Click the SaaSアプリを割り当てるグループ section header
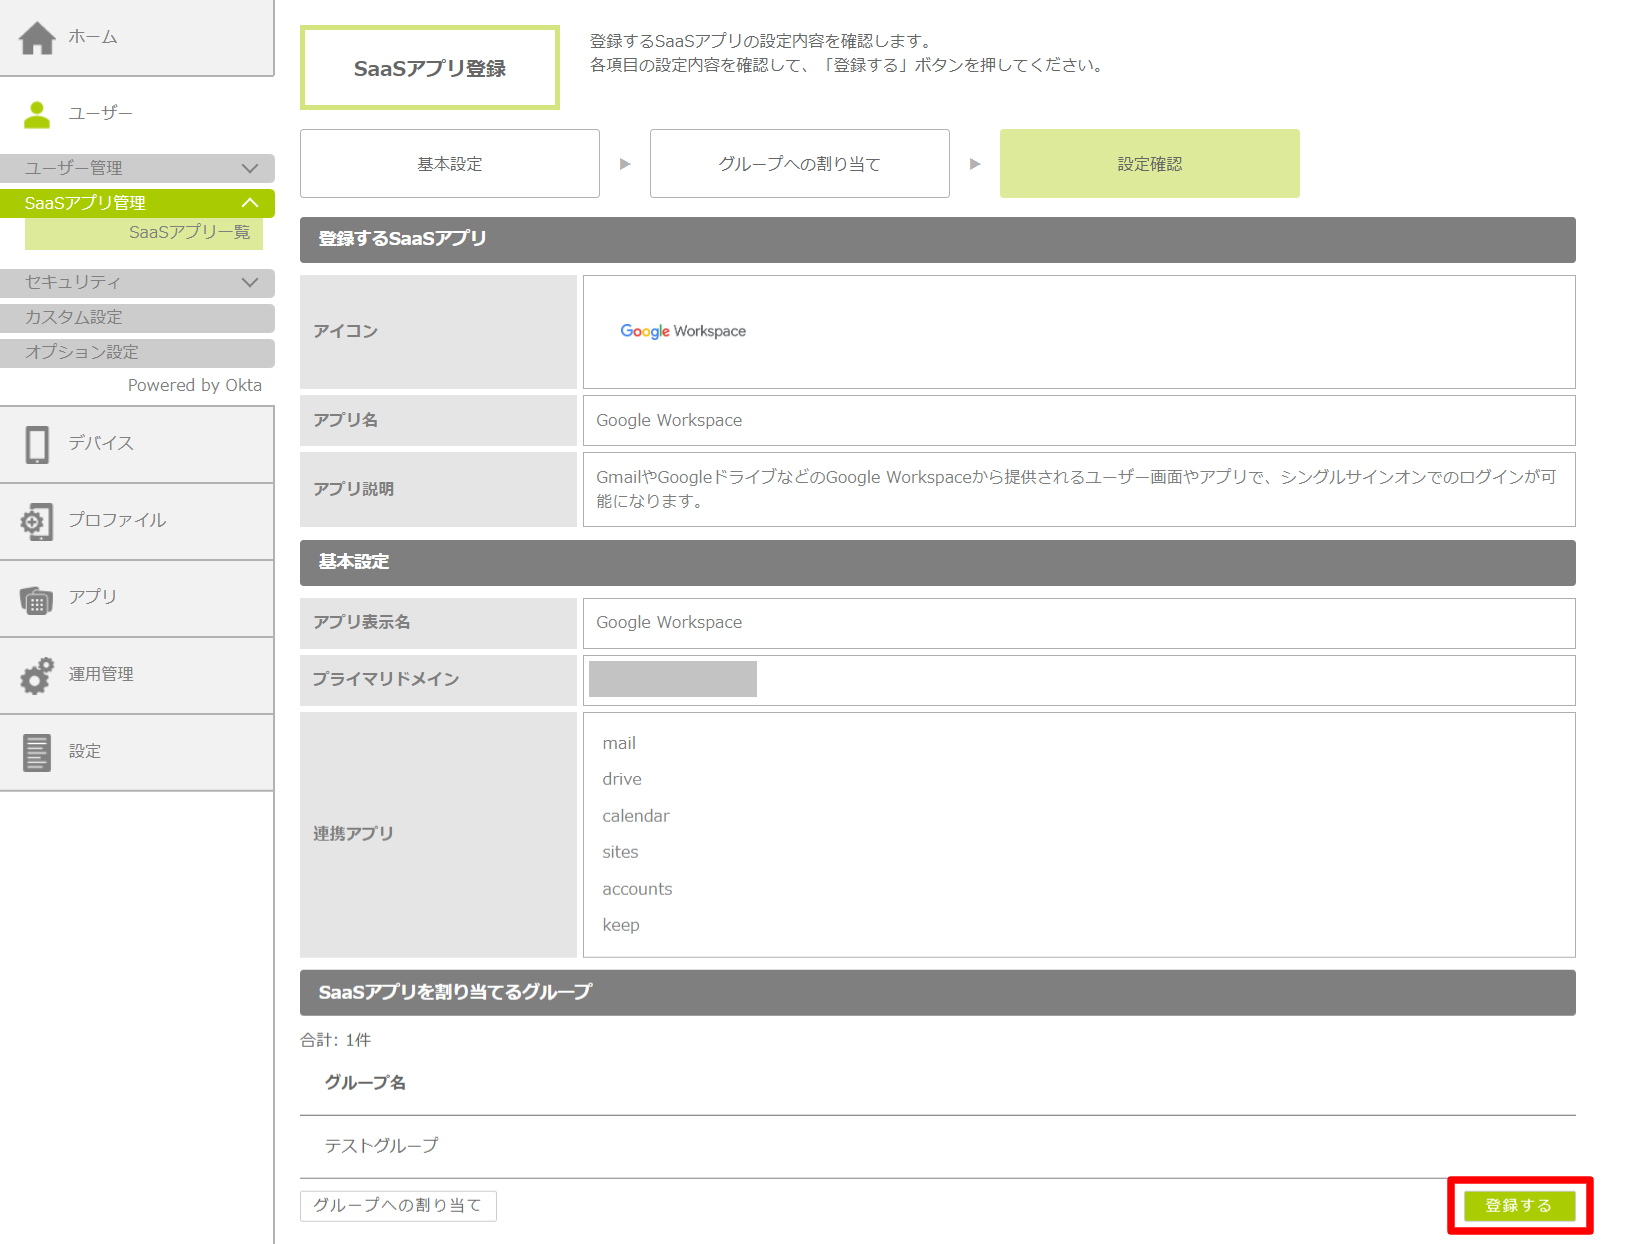This screenshot has height=1244, width=1641. [938, 993]
